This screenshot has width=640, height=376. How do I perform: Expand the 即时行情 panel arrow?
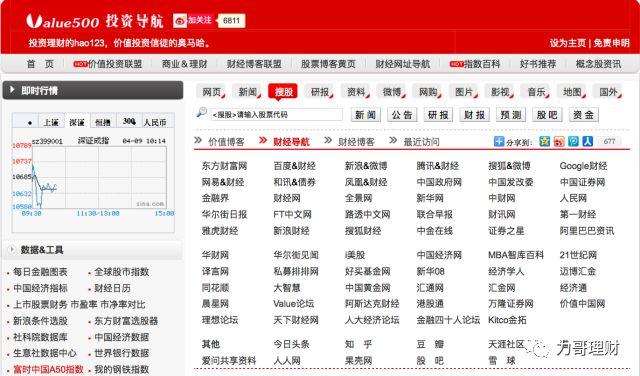[x=12, y=90]
